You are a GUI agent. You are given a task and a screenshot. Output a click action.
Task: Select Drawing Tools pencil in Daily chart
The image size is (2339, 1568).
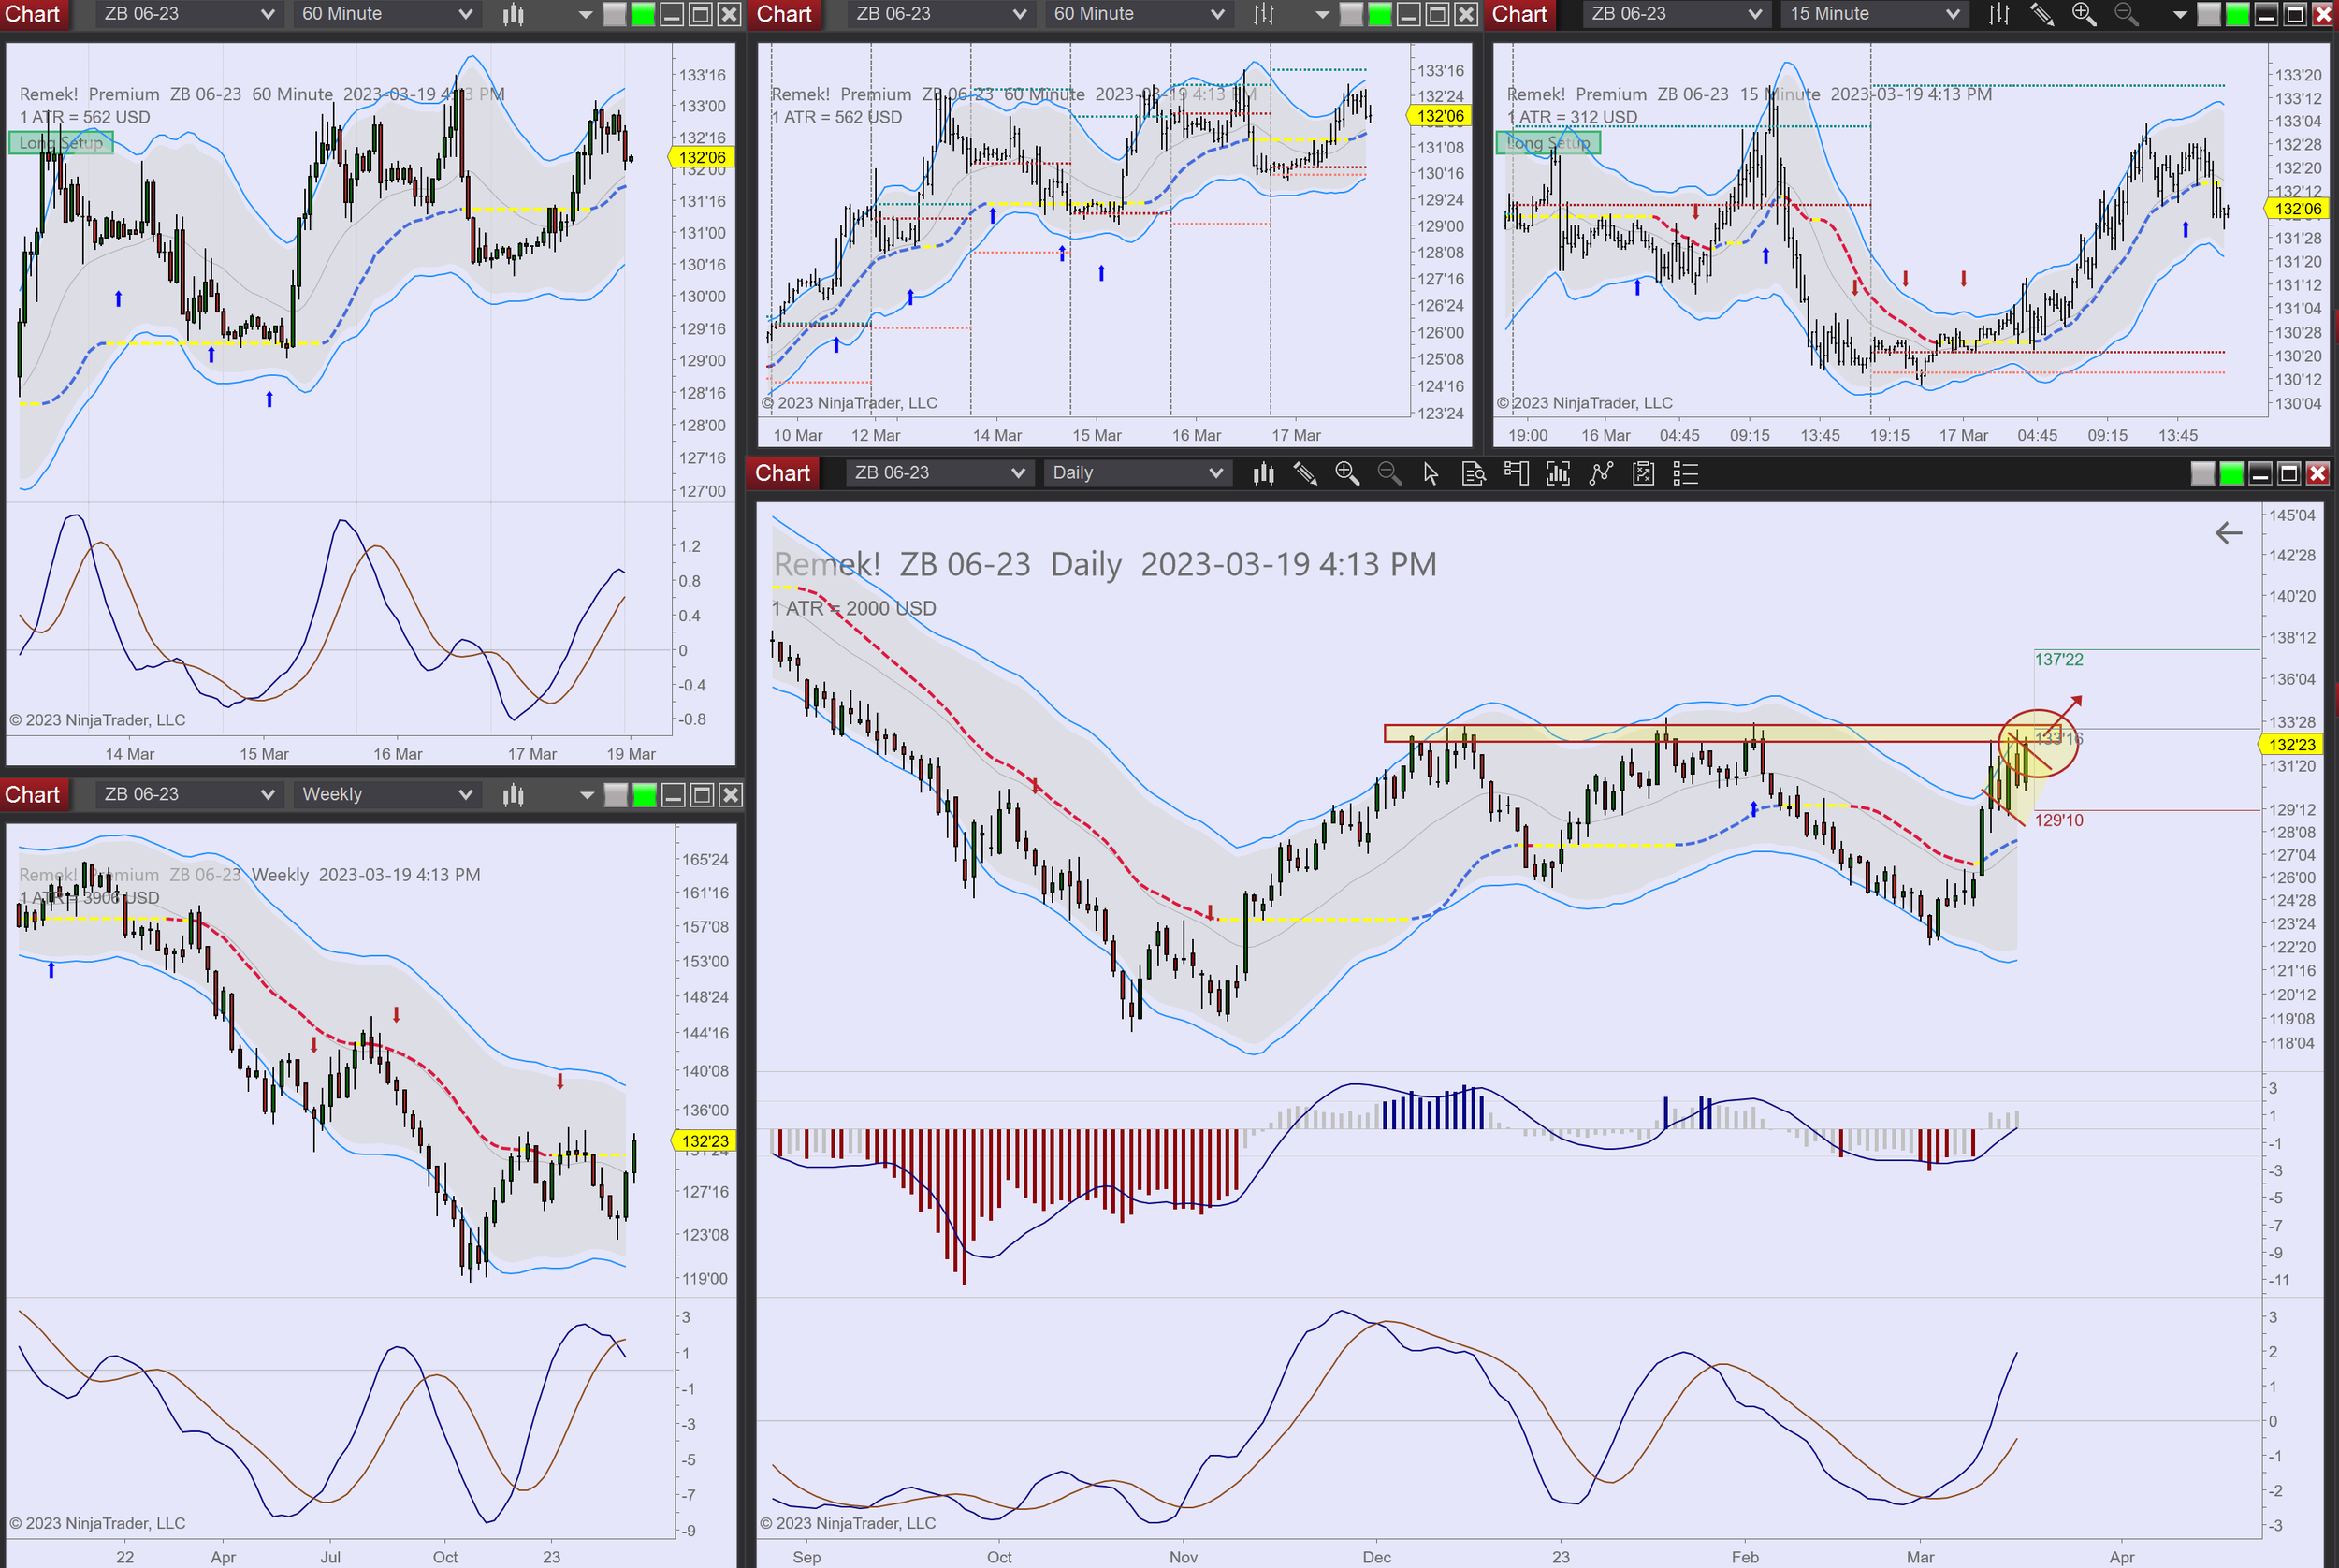1305,473
